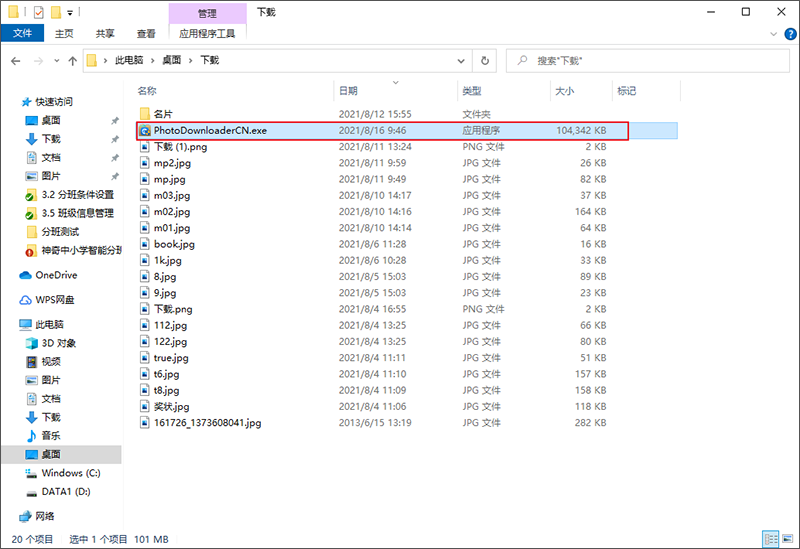
Task: Sort files by the 大小 column header
Action: click(x=564, y=91)
